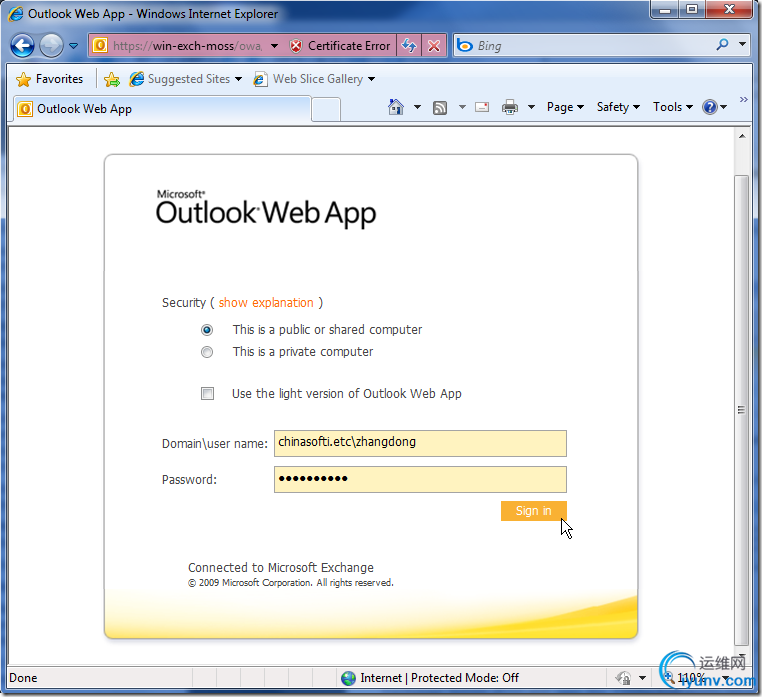Image resolution: width=762 pixels, height=697 pixels.
Task: Expand the Home button dropdown arrow
Action: click(x=417, y=107)
